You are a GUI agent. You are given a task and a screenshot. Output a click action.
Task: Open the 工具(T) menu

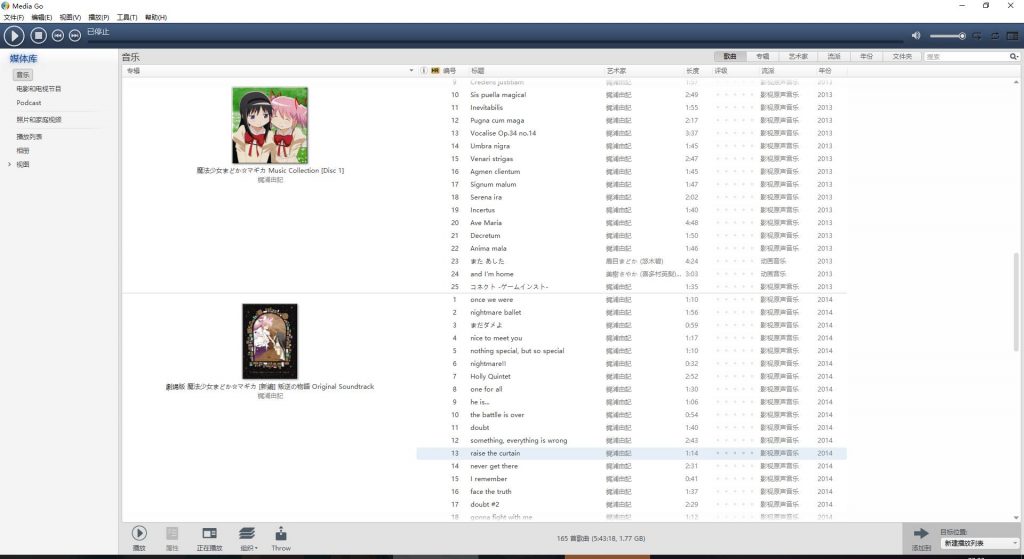[127, 18]
